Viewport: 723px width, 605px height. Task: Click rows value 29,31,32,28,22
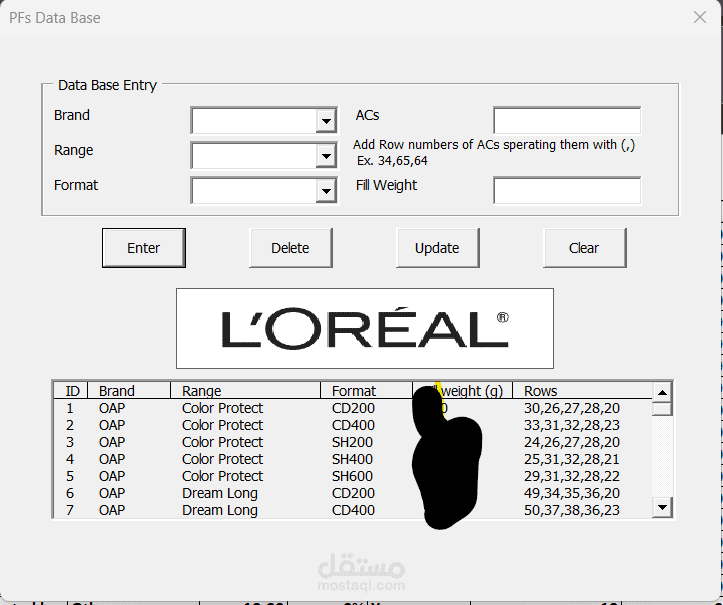coord(572,476)
